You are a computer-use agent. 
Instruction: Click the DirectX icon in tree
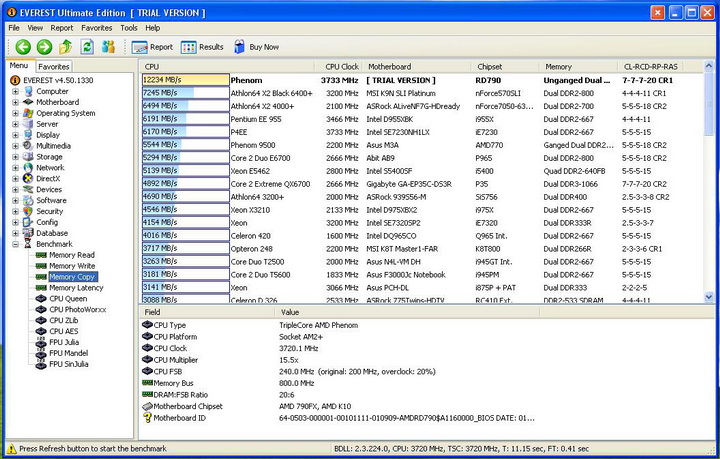click(28, 179)
